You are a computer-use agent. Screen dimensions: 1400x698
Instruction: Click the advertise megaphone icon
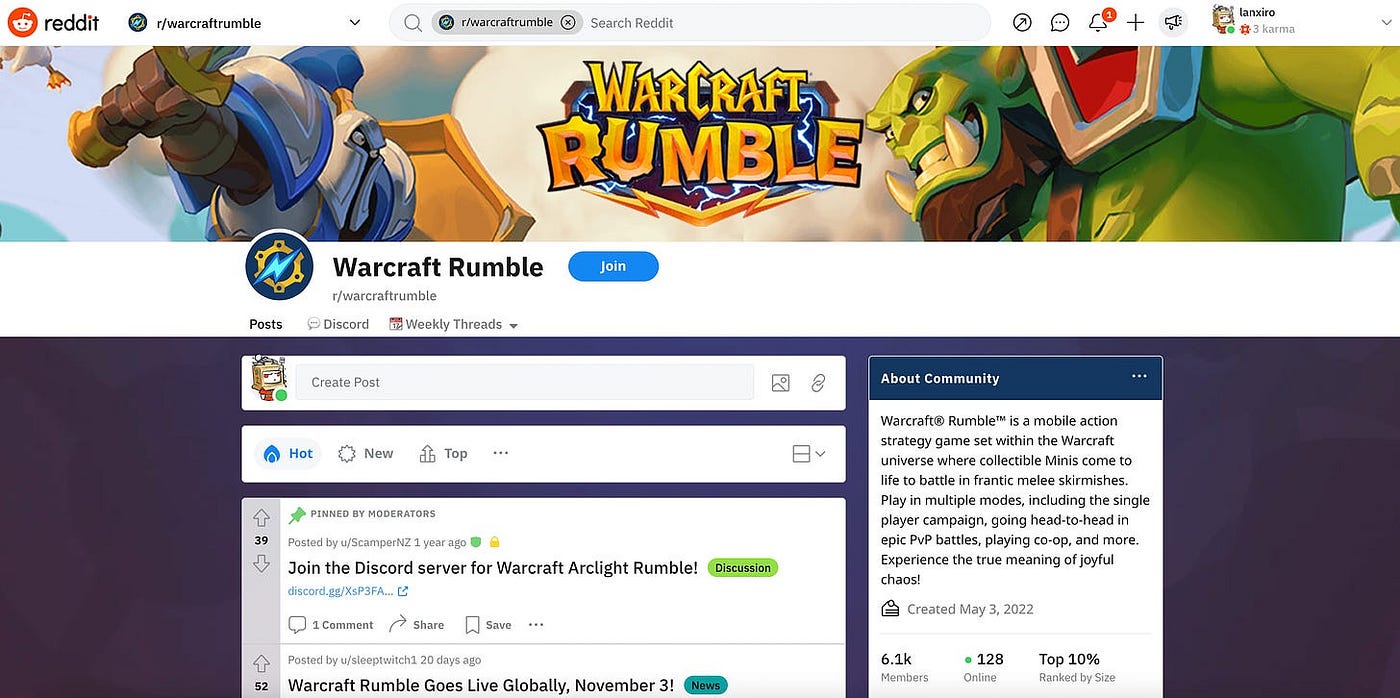(1173, 22)
